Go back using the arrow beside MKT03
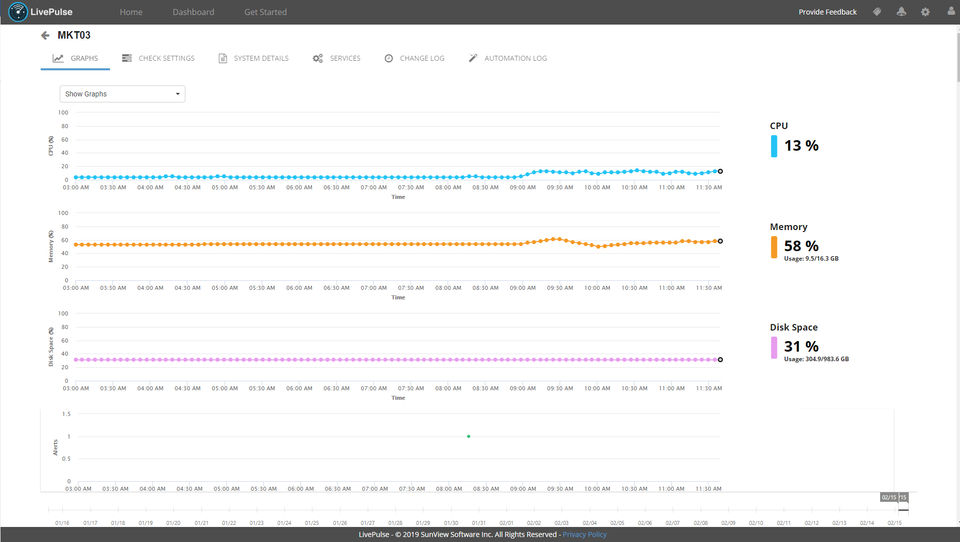 [45, 36]
